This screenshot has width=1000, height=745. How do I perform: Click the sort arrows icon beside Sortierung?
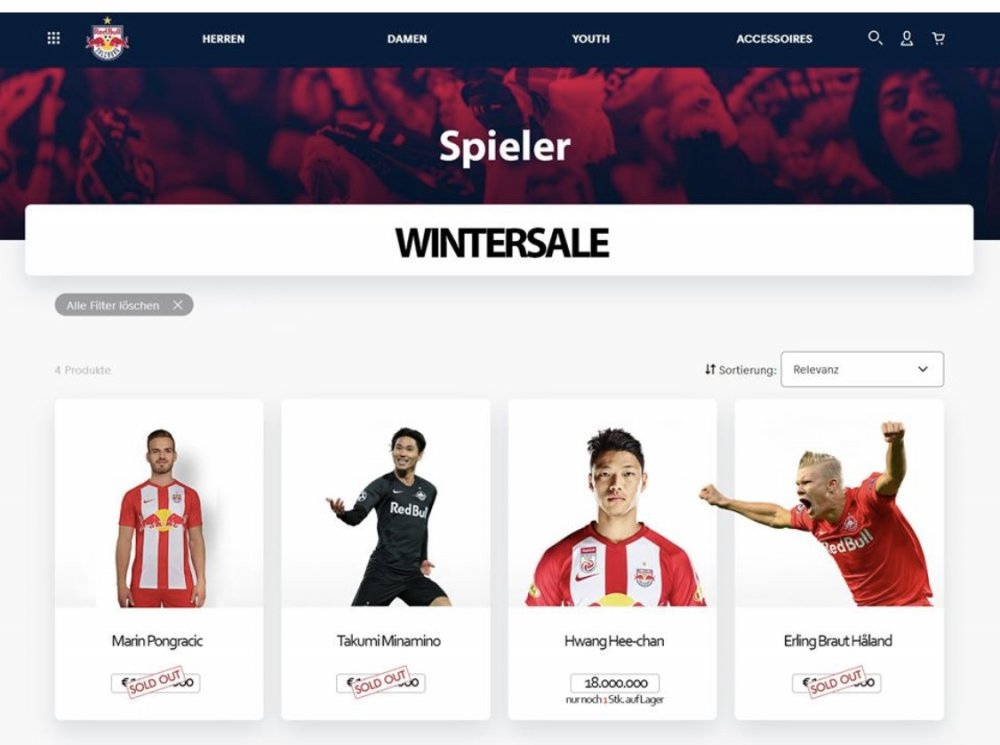tap(710, 369)
